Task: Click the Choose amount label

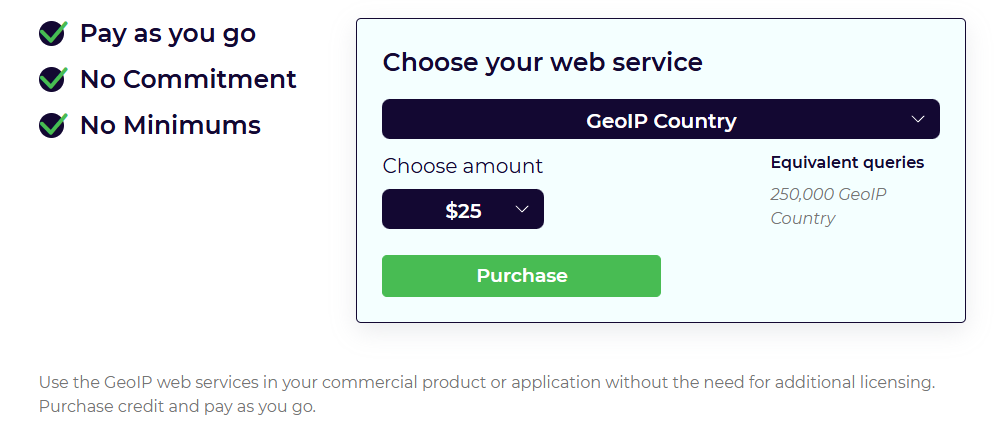Action: pos(462,166)
